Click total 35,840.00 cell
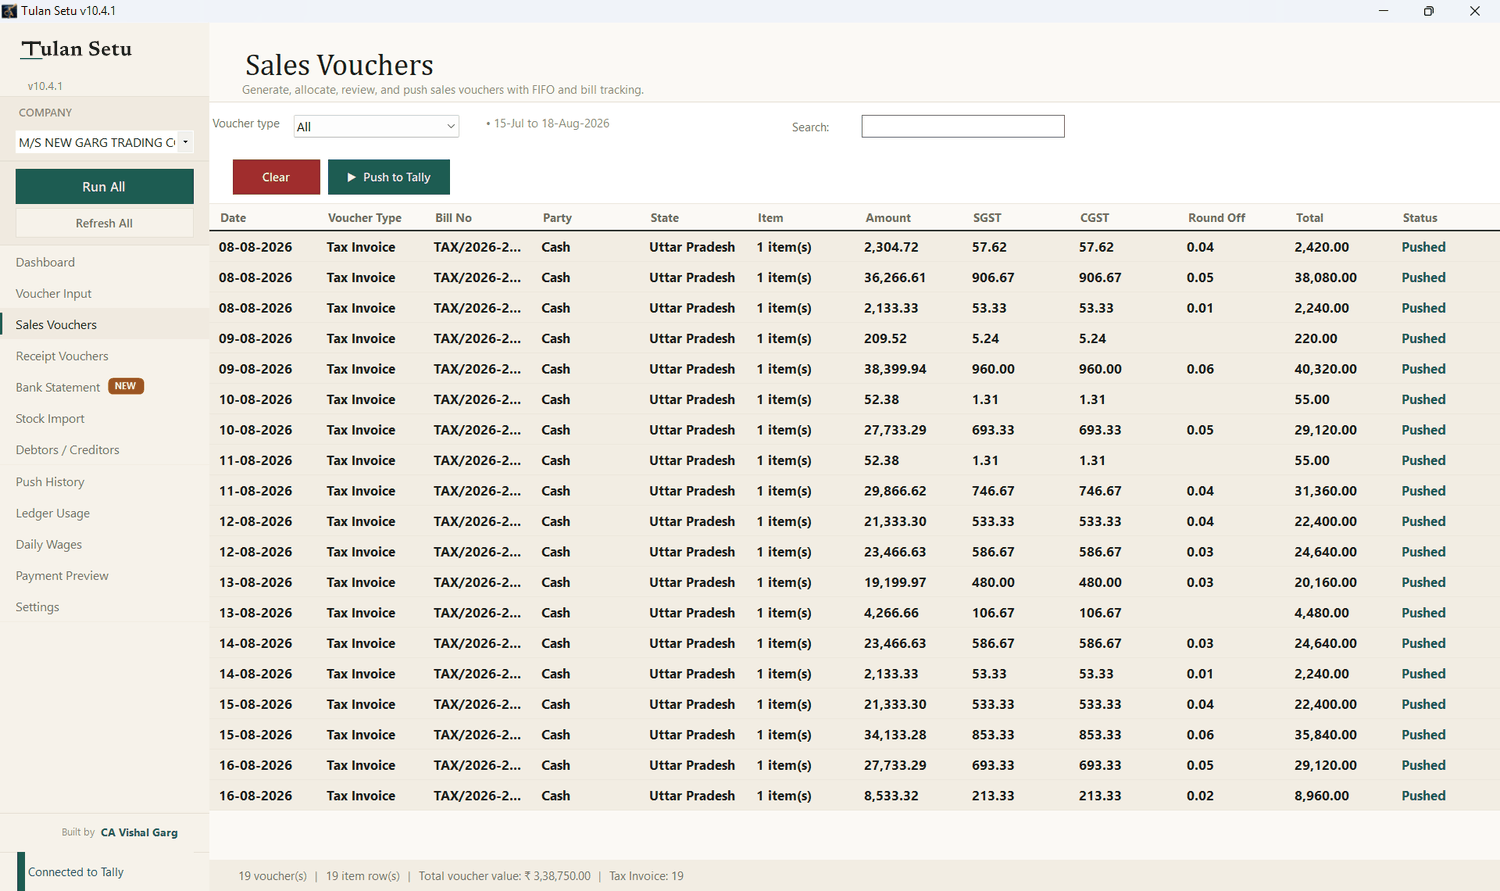Screen dimensions: 1500x891 coord(1325,734)
